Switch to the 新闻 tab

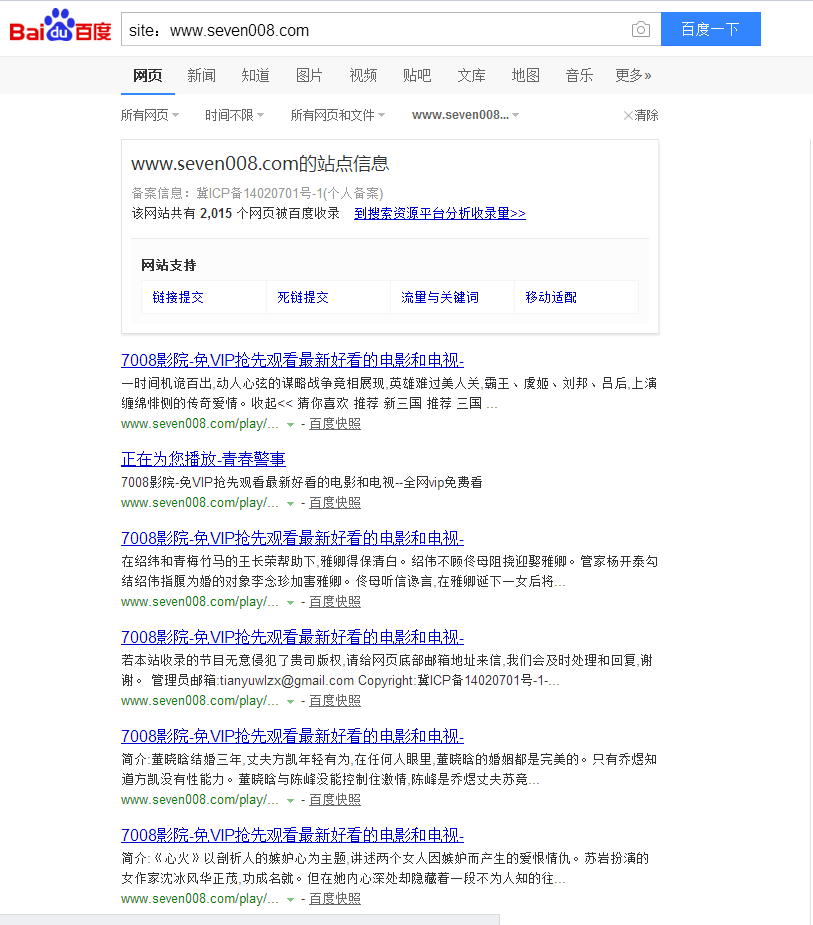[x=201, y=76]
